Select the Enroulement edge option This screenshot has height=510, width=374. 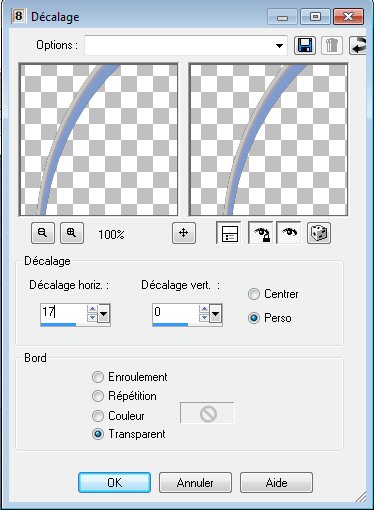[98, 377]
